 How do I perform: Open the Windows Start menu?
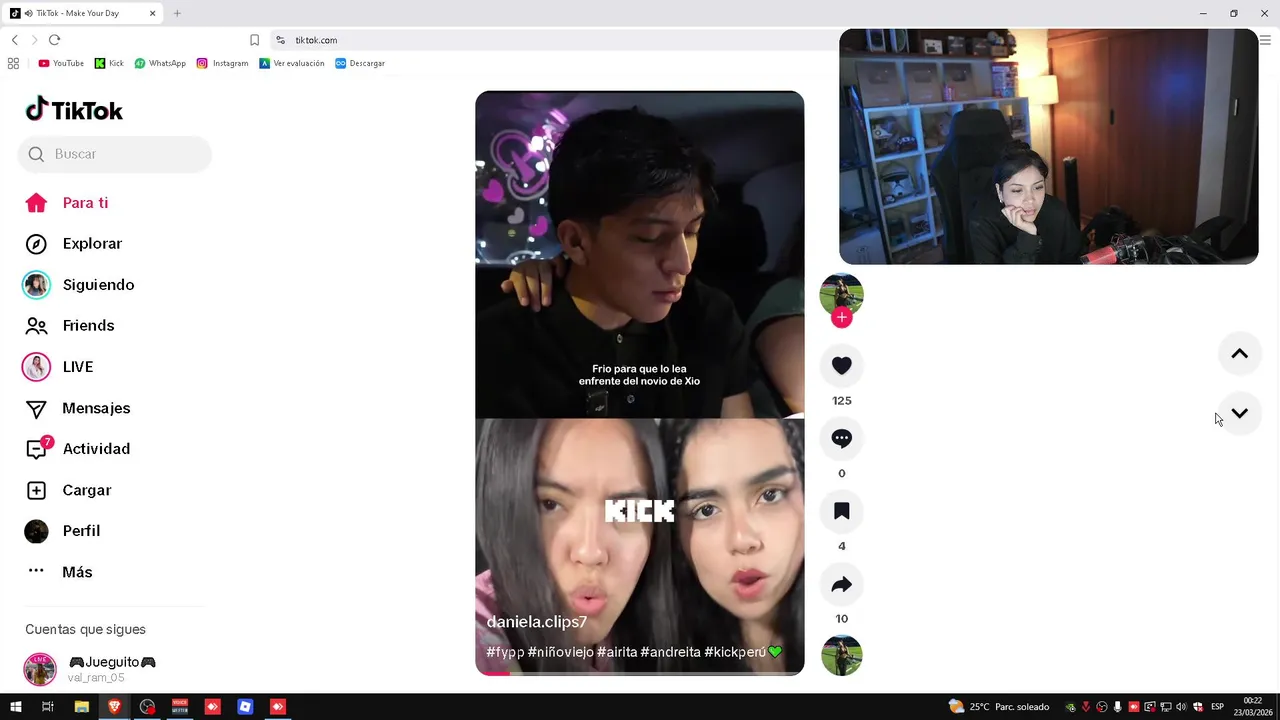[x=15, y=707]
